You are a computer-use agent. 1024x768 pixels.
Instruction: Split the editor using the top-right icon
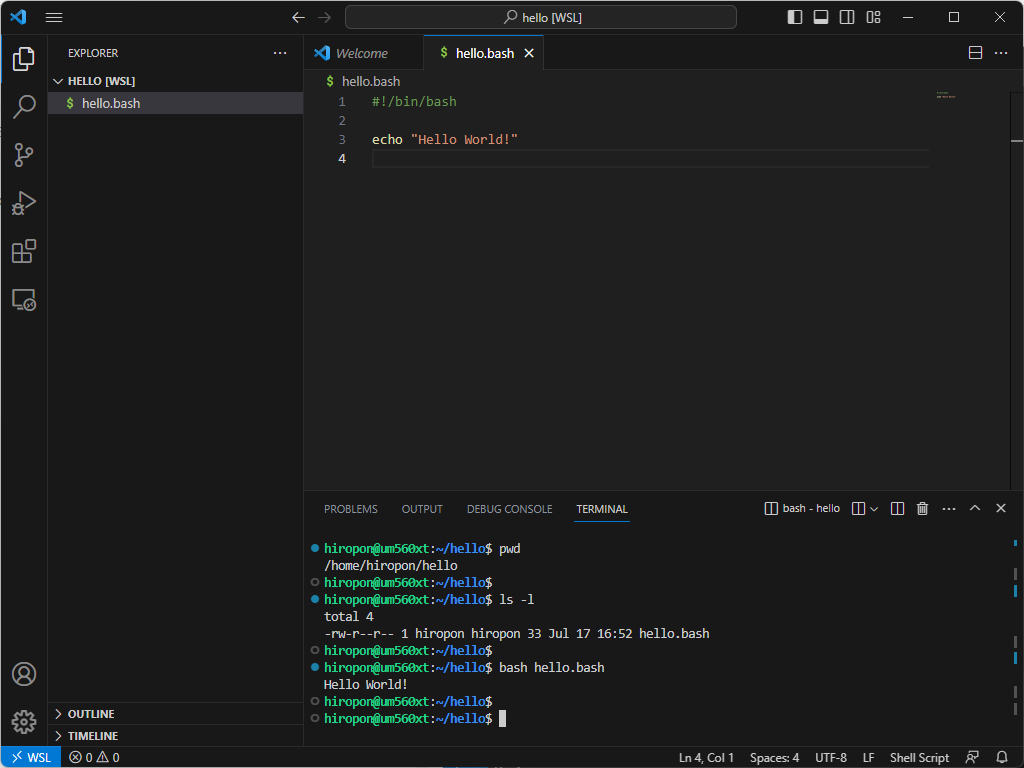coord(974,52)
